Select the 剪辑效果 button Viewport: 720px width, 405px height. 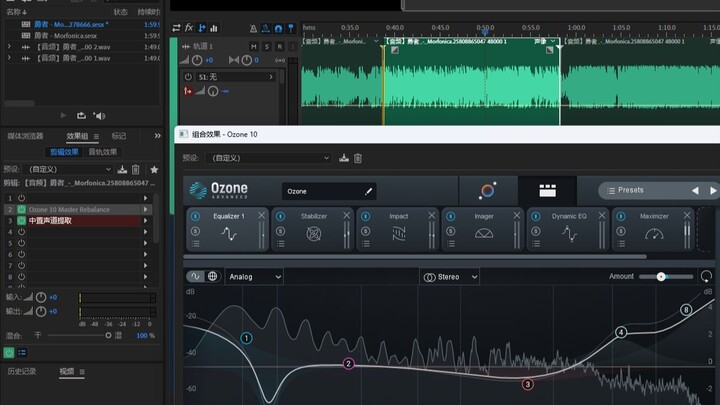(64, 152)
